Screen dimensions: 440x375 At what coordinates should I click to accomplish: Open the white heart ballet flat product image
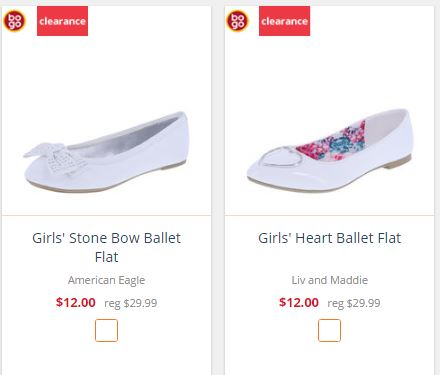(330, 150)
